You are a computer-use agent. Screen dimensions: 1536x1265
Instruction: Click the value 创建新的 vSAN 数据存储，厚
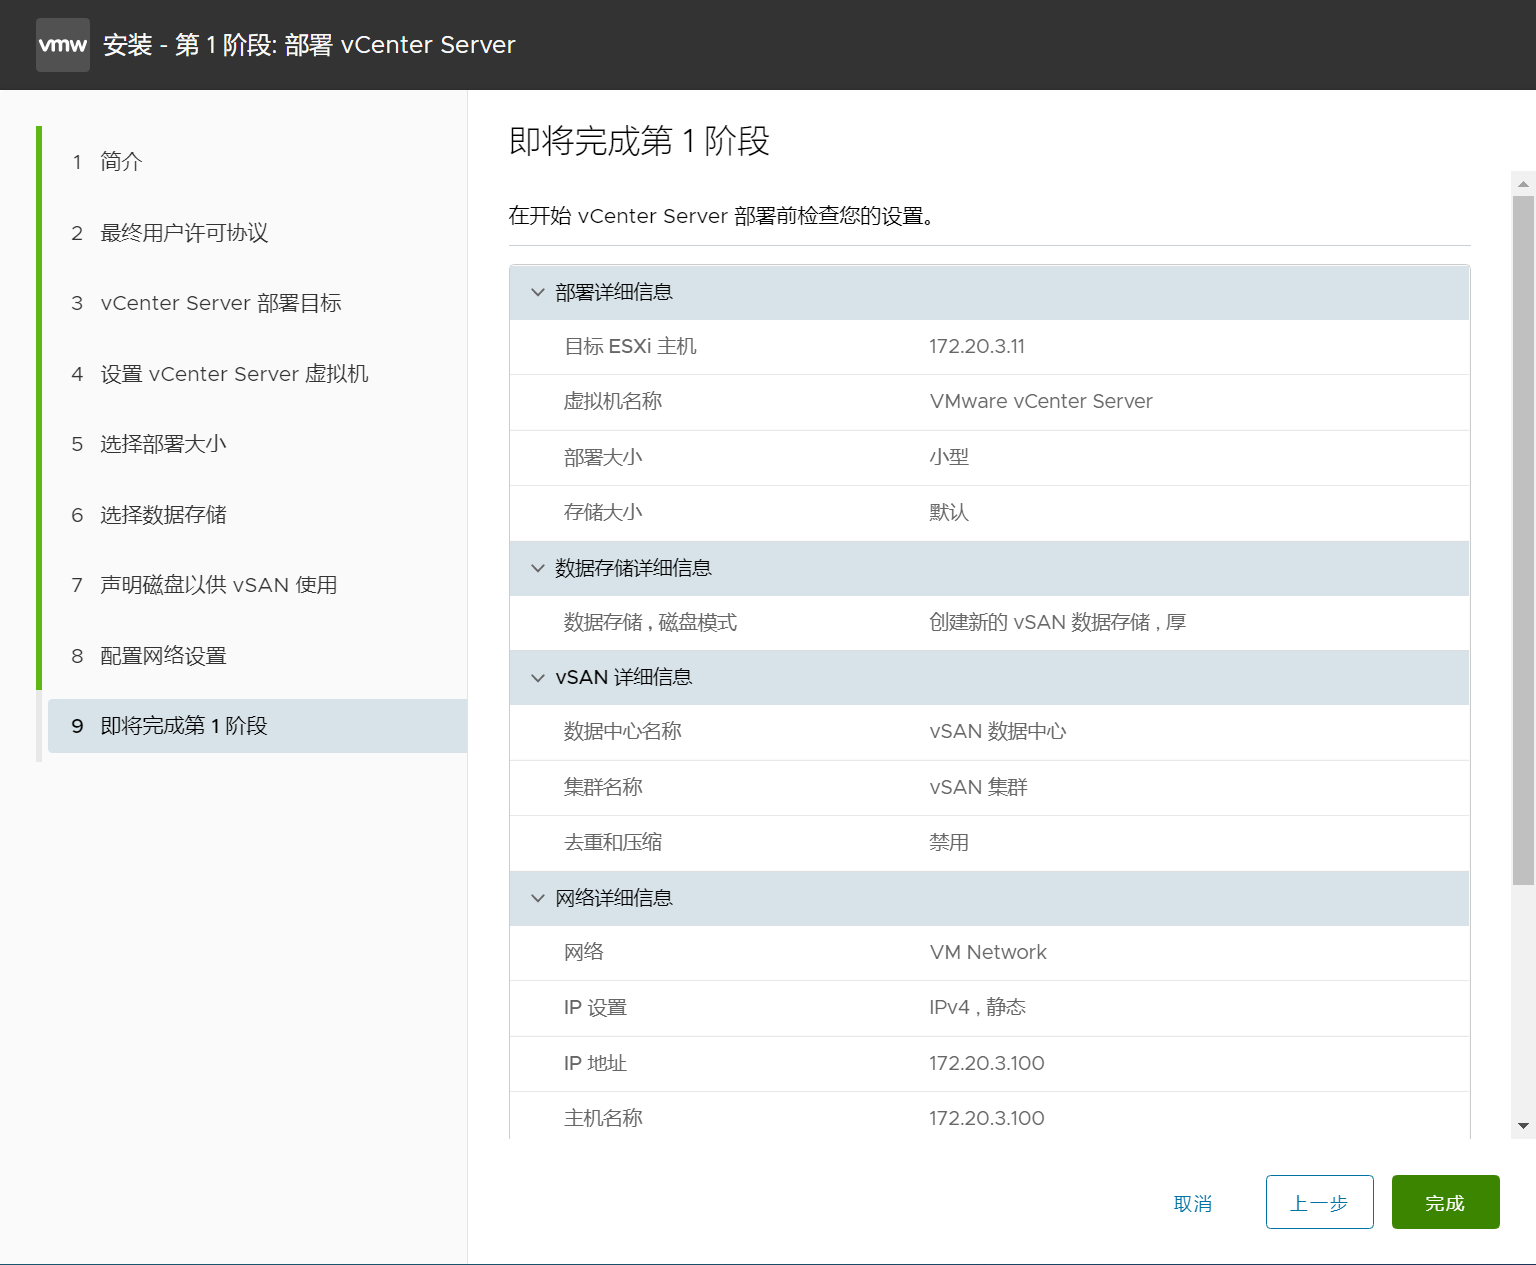click(1057, 622)
